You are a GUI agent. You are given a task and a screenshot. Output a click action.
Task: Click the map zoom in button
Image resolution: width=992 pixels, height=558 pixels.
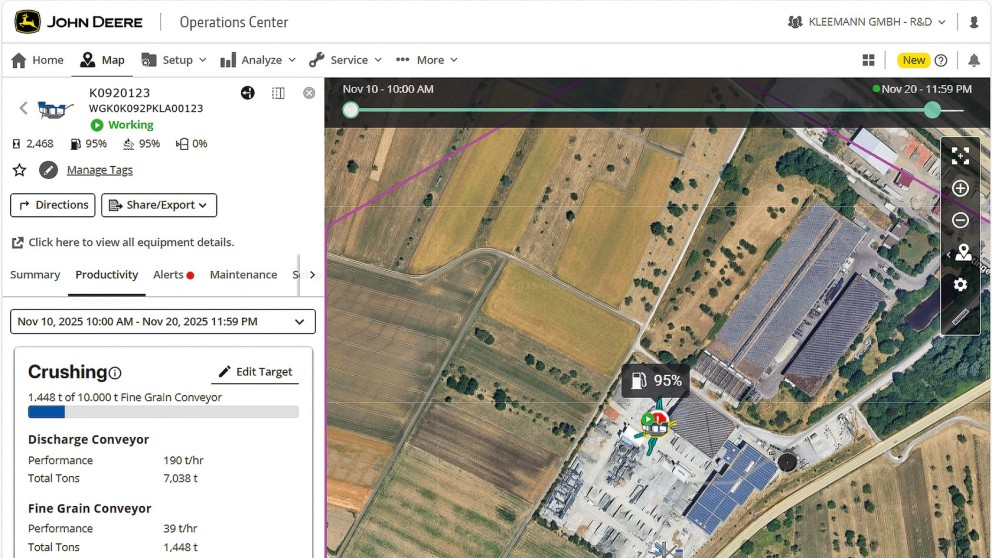(x=960, y=188)
